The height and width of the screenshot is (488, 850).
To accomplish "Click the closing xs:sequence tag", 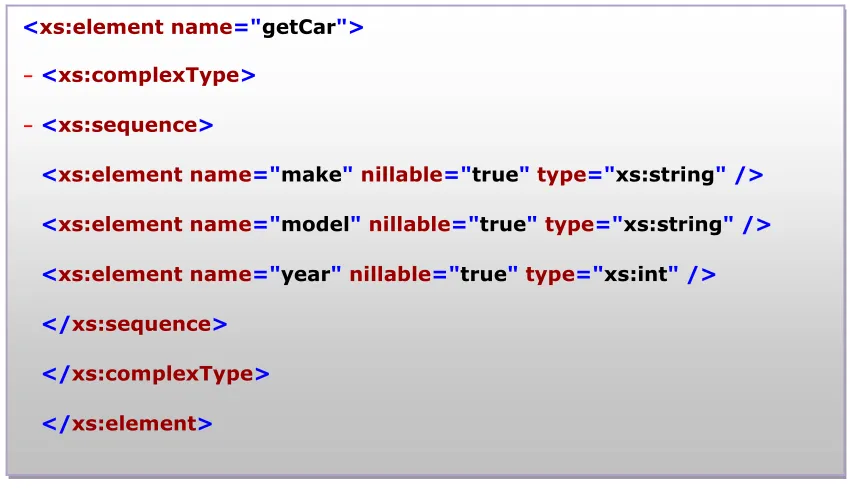I will [134, 325].
